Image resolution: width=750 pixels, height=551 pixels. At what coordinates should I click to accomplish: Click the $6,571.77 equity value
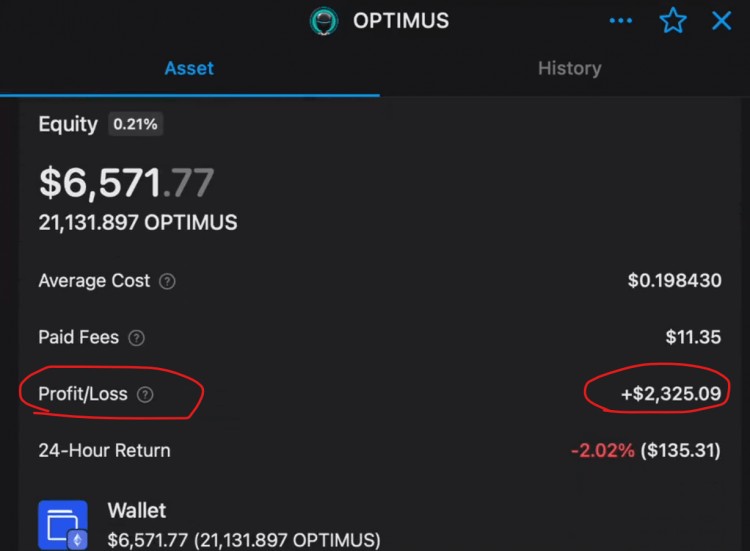(x=126, y=183)
